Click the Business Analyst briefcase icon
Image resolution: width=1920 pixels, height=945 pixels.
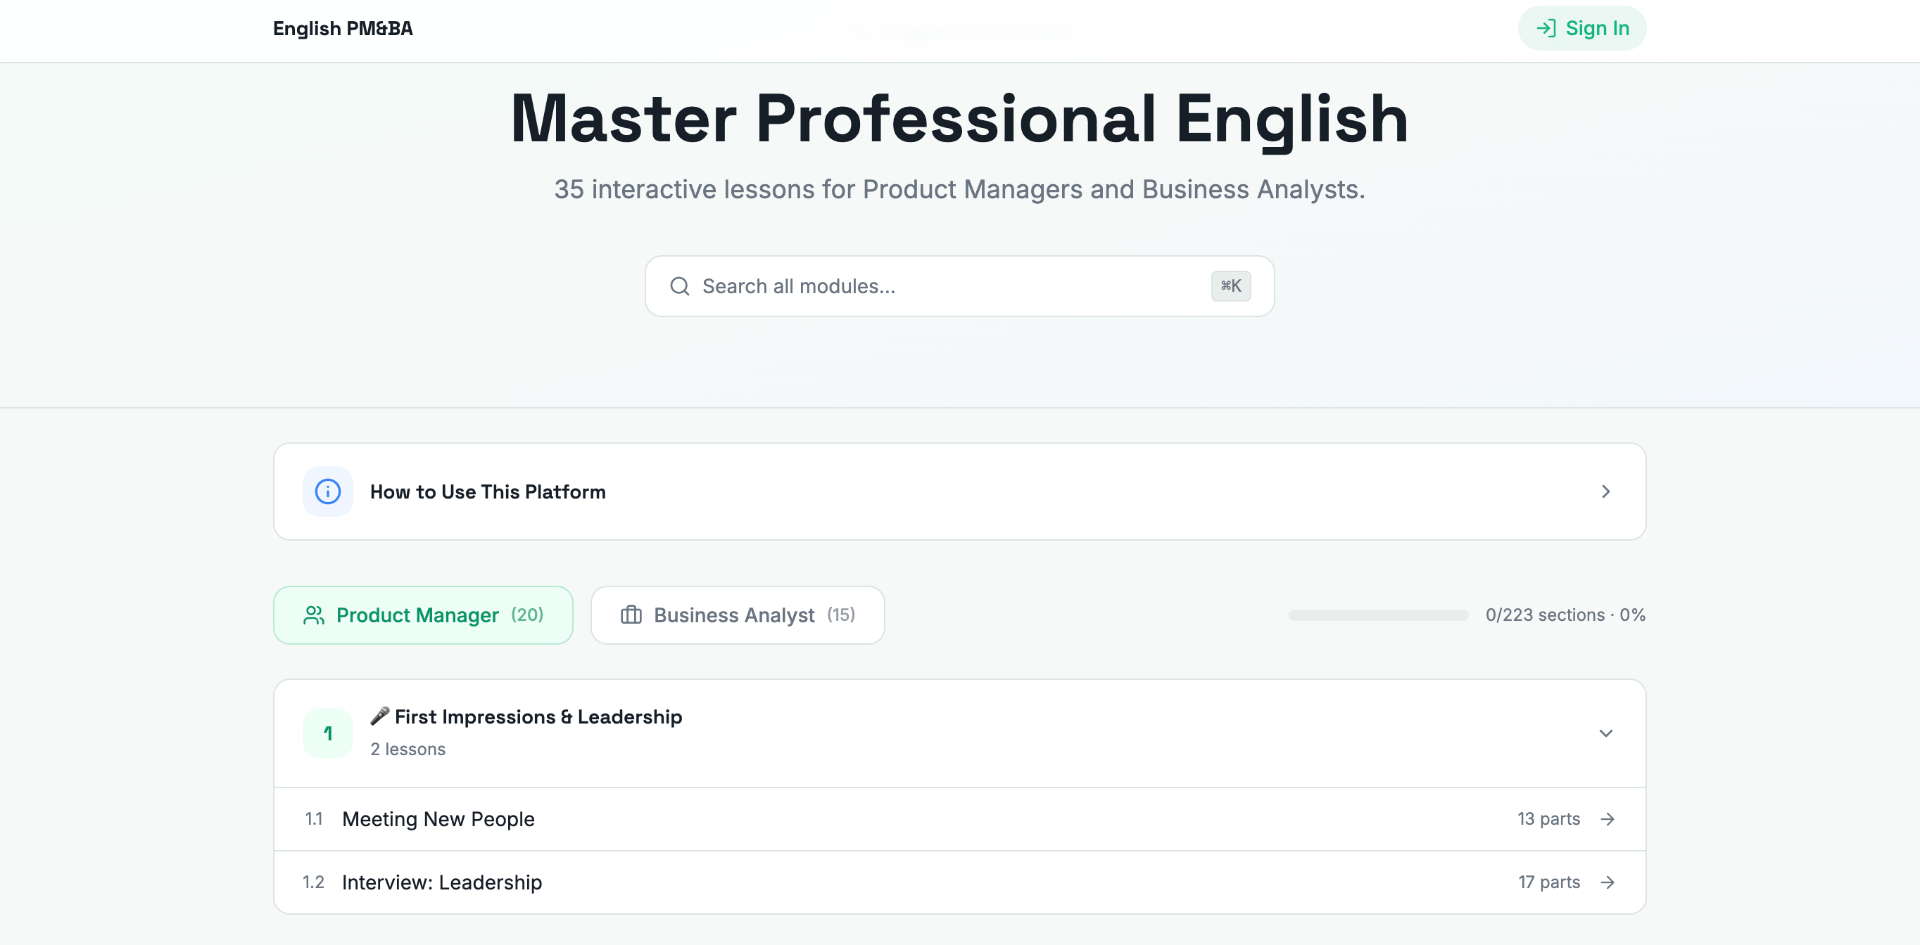[632, 615]
